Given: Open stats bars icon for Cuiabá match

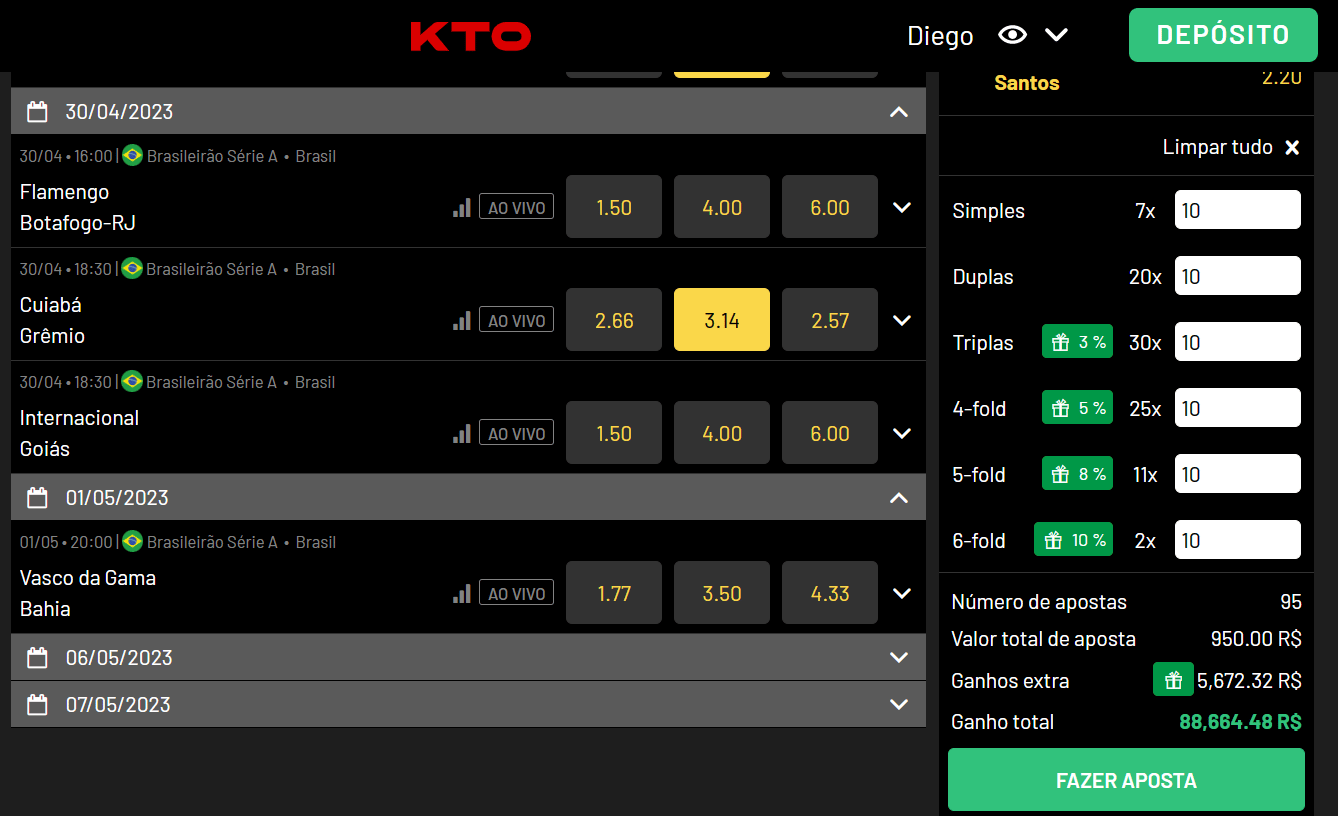Looking at the screenshot, I should (461, 320).
